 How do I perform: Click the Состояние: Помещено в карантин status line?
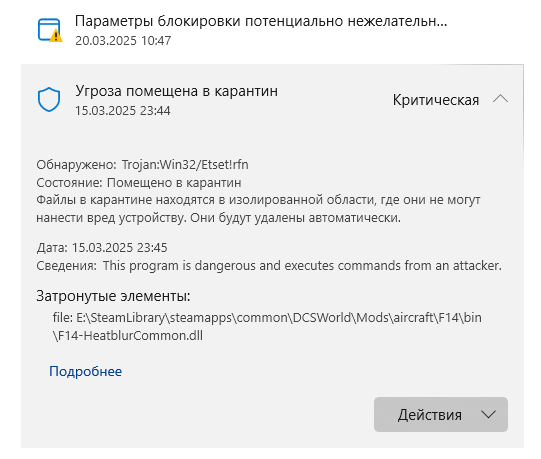(x=139, y=183)
